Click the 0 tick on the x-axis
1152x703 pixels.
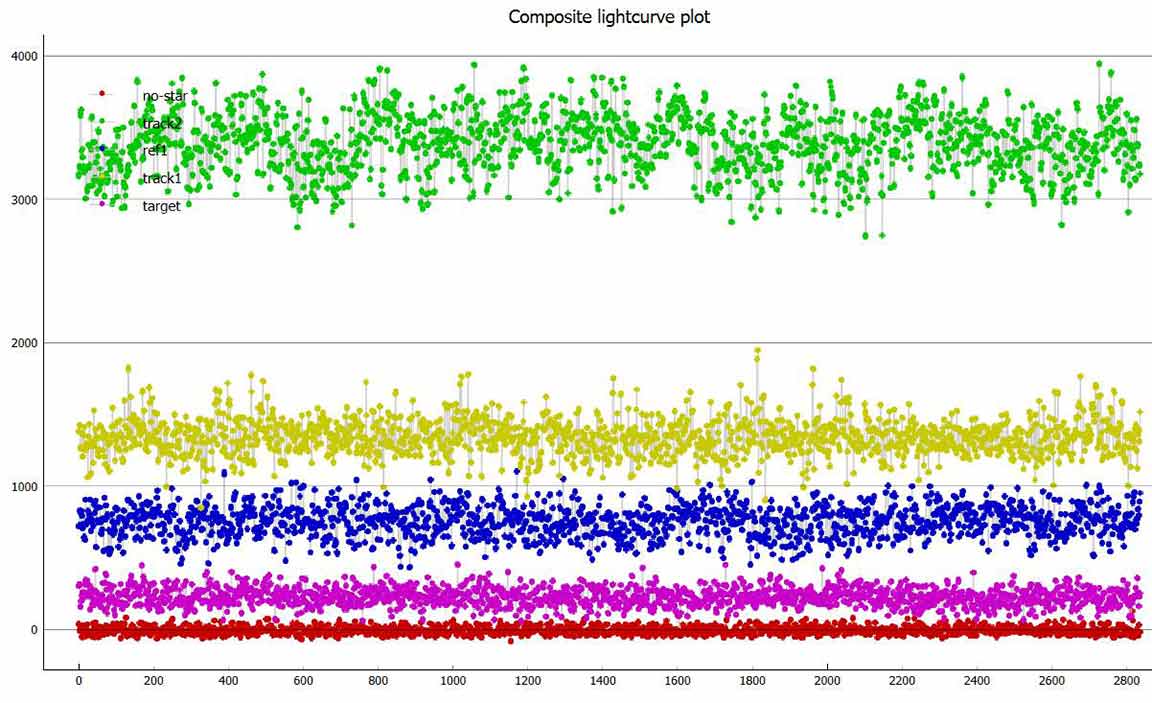point(79,681)
